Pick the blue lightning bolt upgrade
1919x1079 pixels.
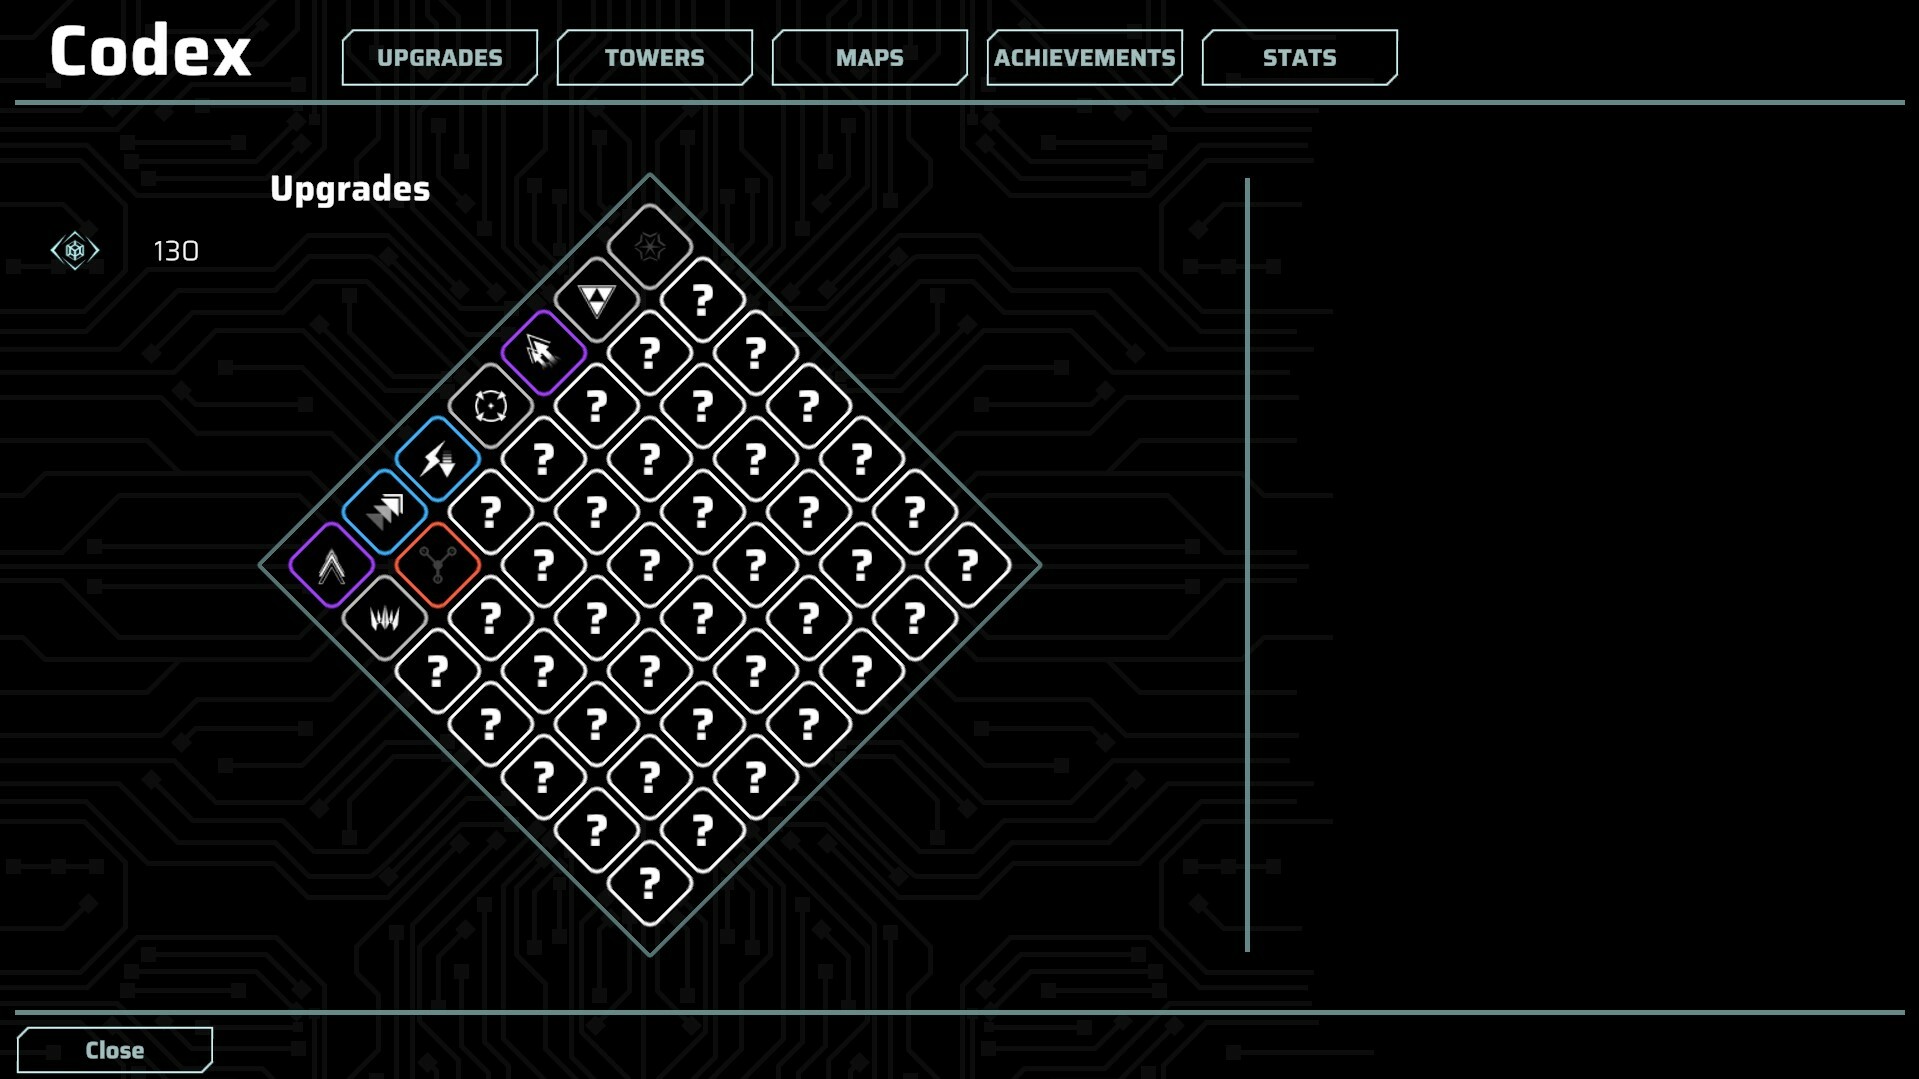[x=438, y=459]
